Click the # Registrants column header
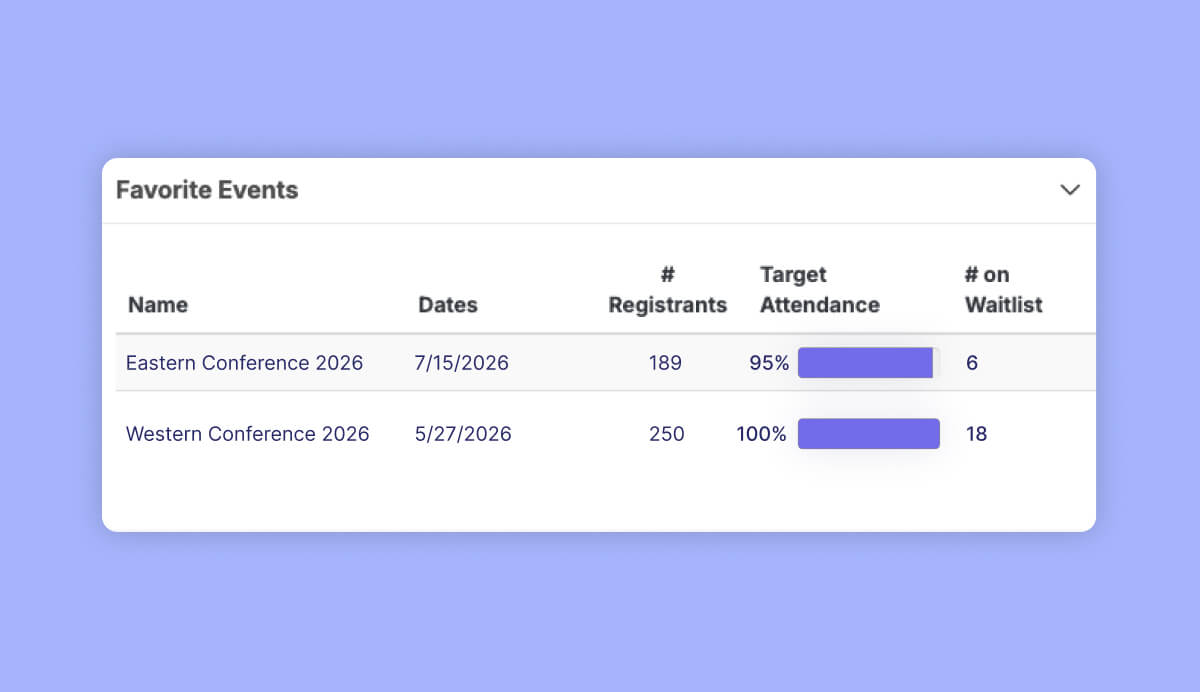This screenshot has width=1200, height=692. pos(666,290)
